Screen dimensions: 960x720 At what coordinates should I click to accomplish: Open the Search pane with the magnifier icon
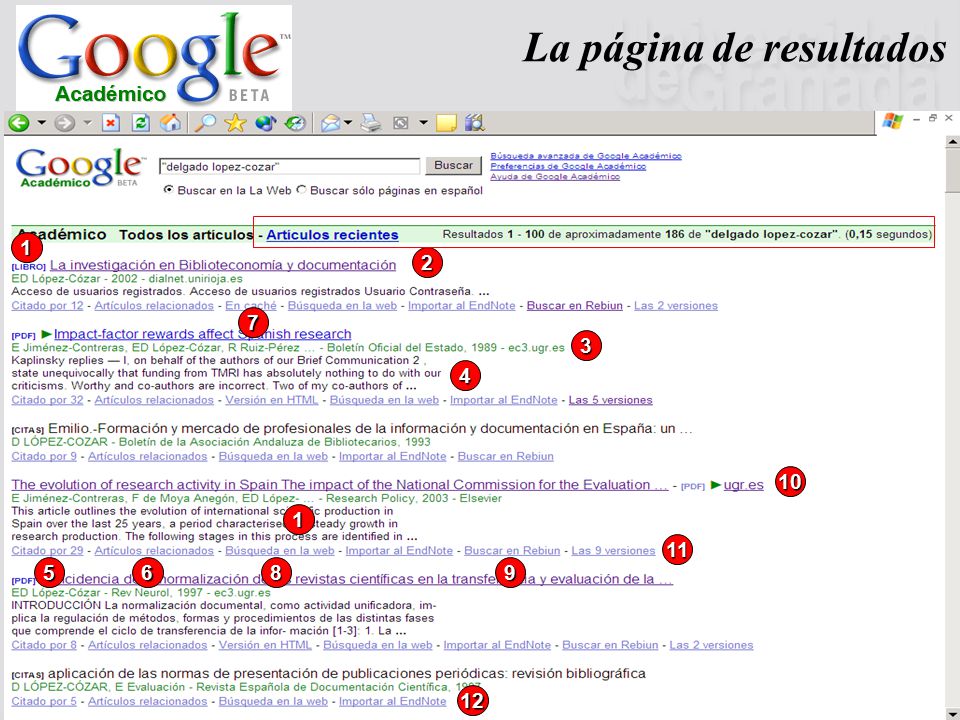pos(204,123)
